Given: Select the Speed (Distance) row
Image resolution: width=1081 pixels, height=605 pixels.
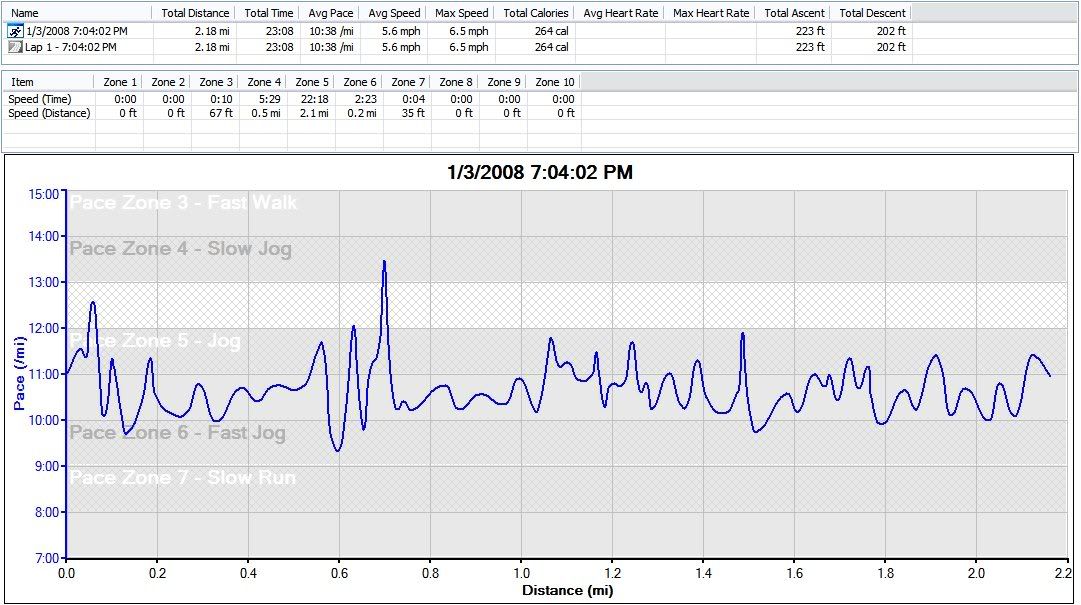Looking at the screenshot, I should pos(49,113).
